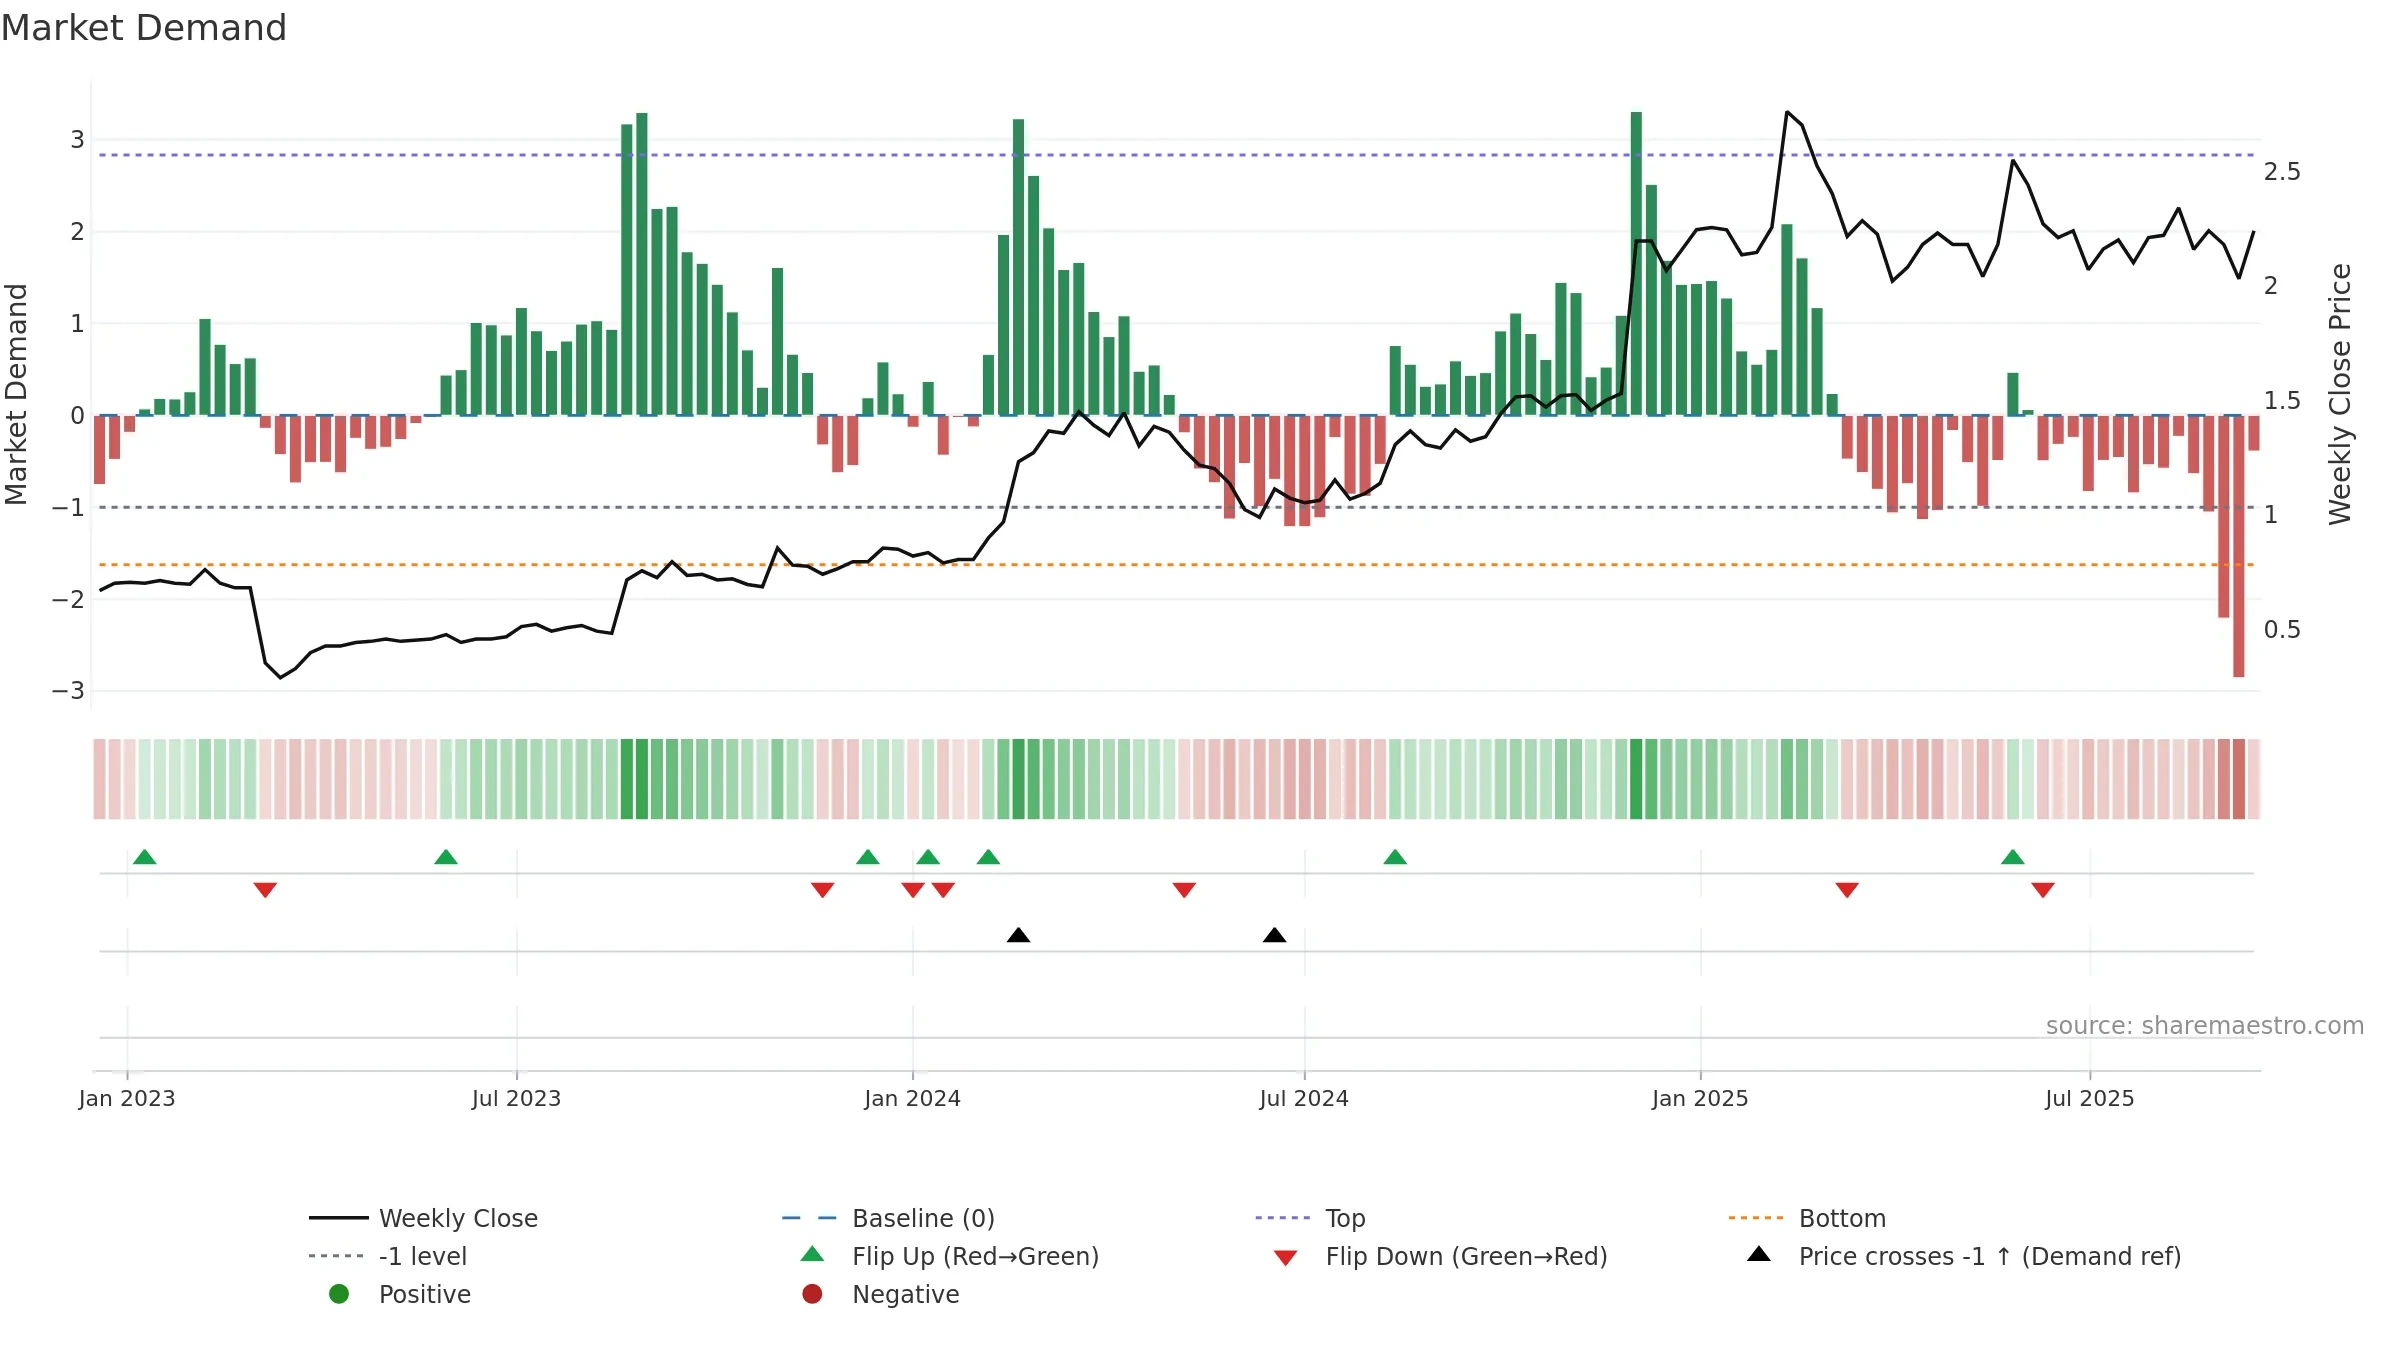Click the Jul 2023 axis label
Screen dimensions: 2400x1350
coord(516,1098)
